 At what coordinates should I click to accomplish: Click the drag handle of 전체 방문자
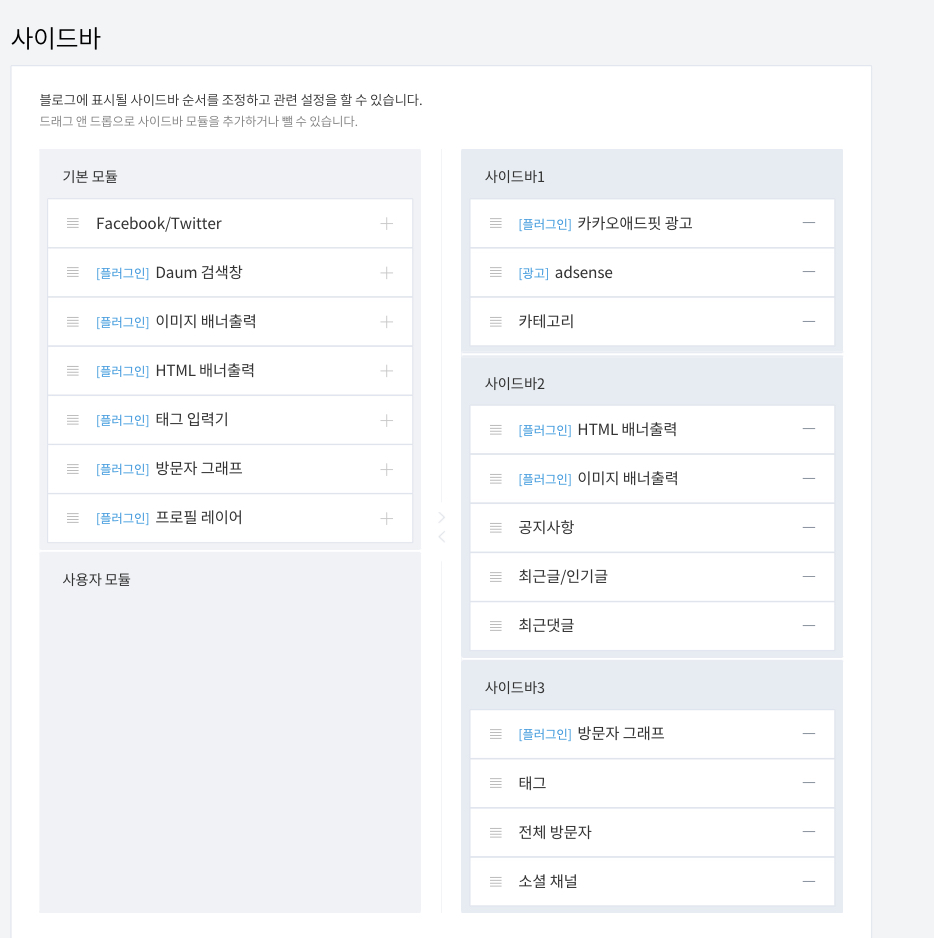[495, 832]
